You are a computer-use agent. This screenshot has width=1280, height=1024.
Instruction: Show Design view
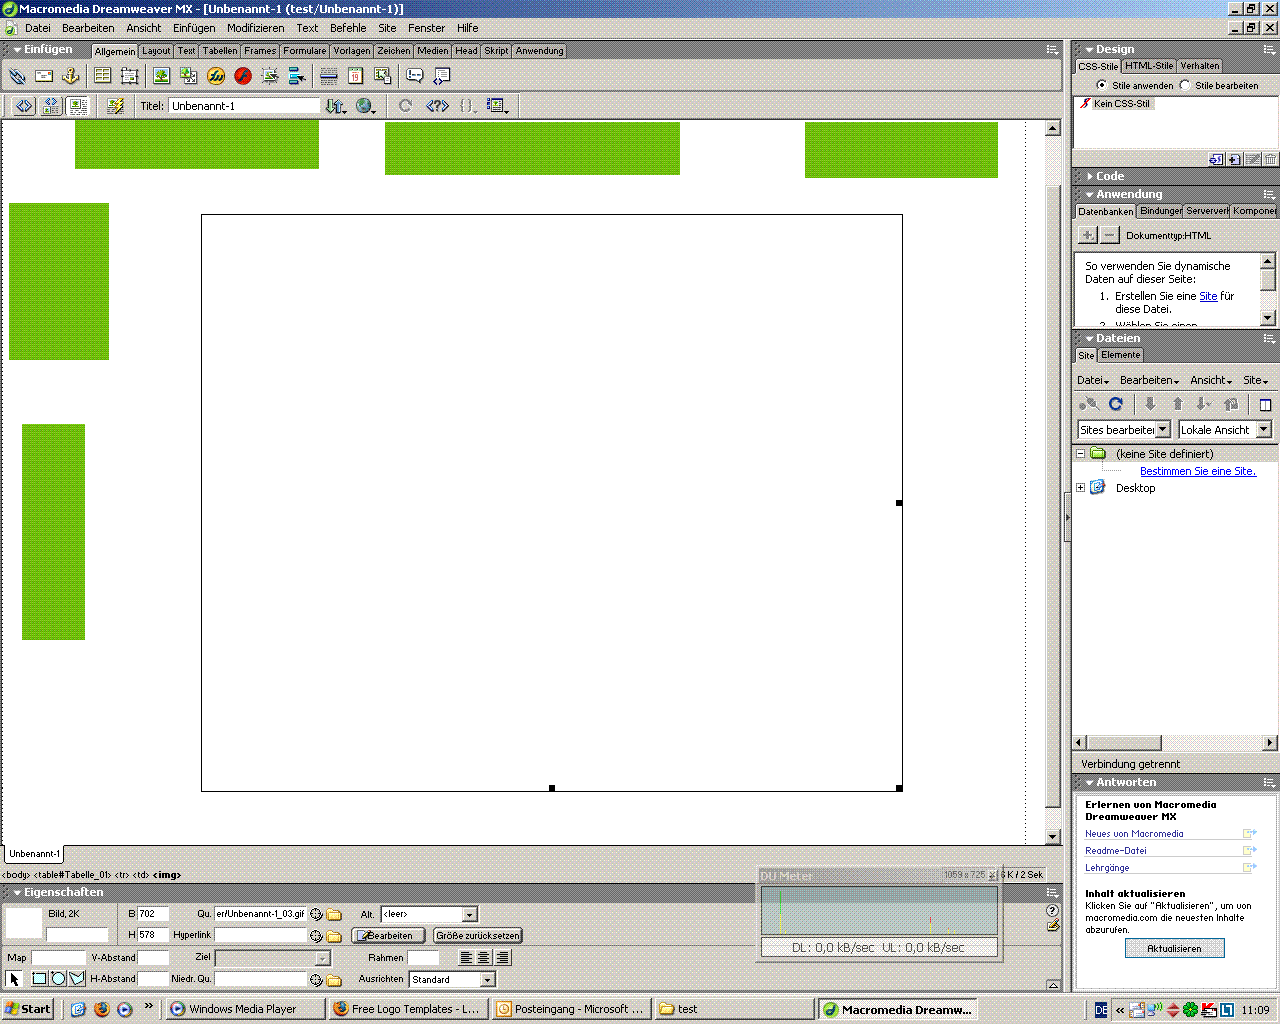click(78, 106)
